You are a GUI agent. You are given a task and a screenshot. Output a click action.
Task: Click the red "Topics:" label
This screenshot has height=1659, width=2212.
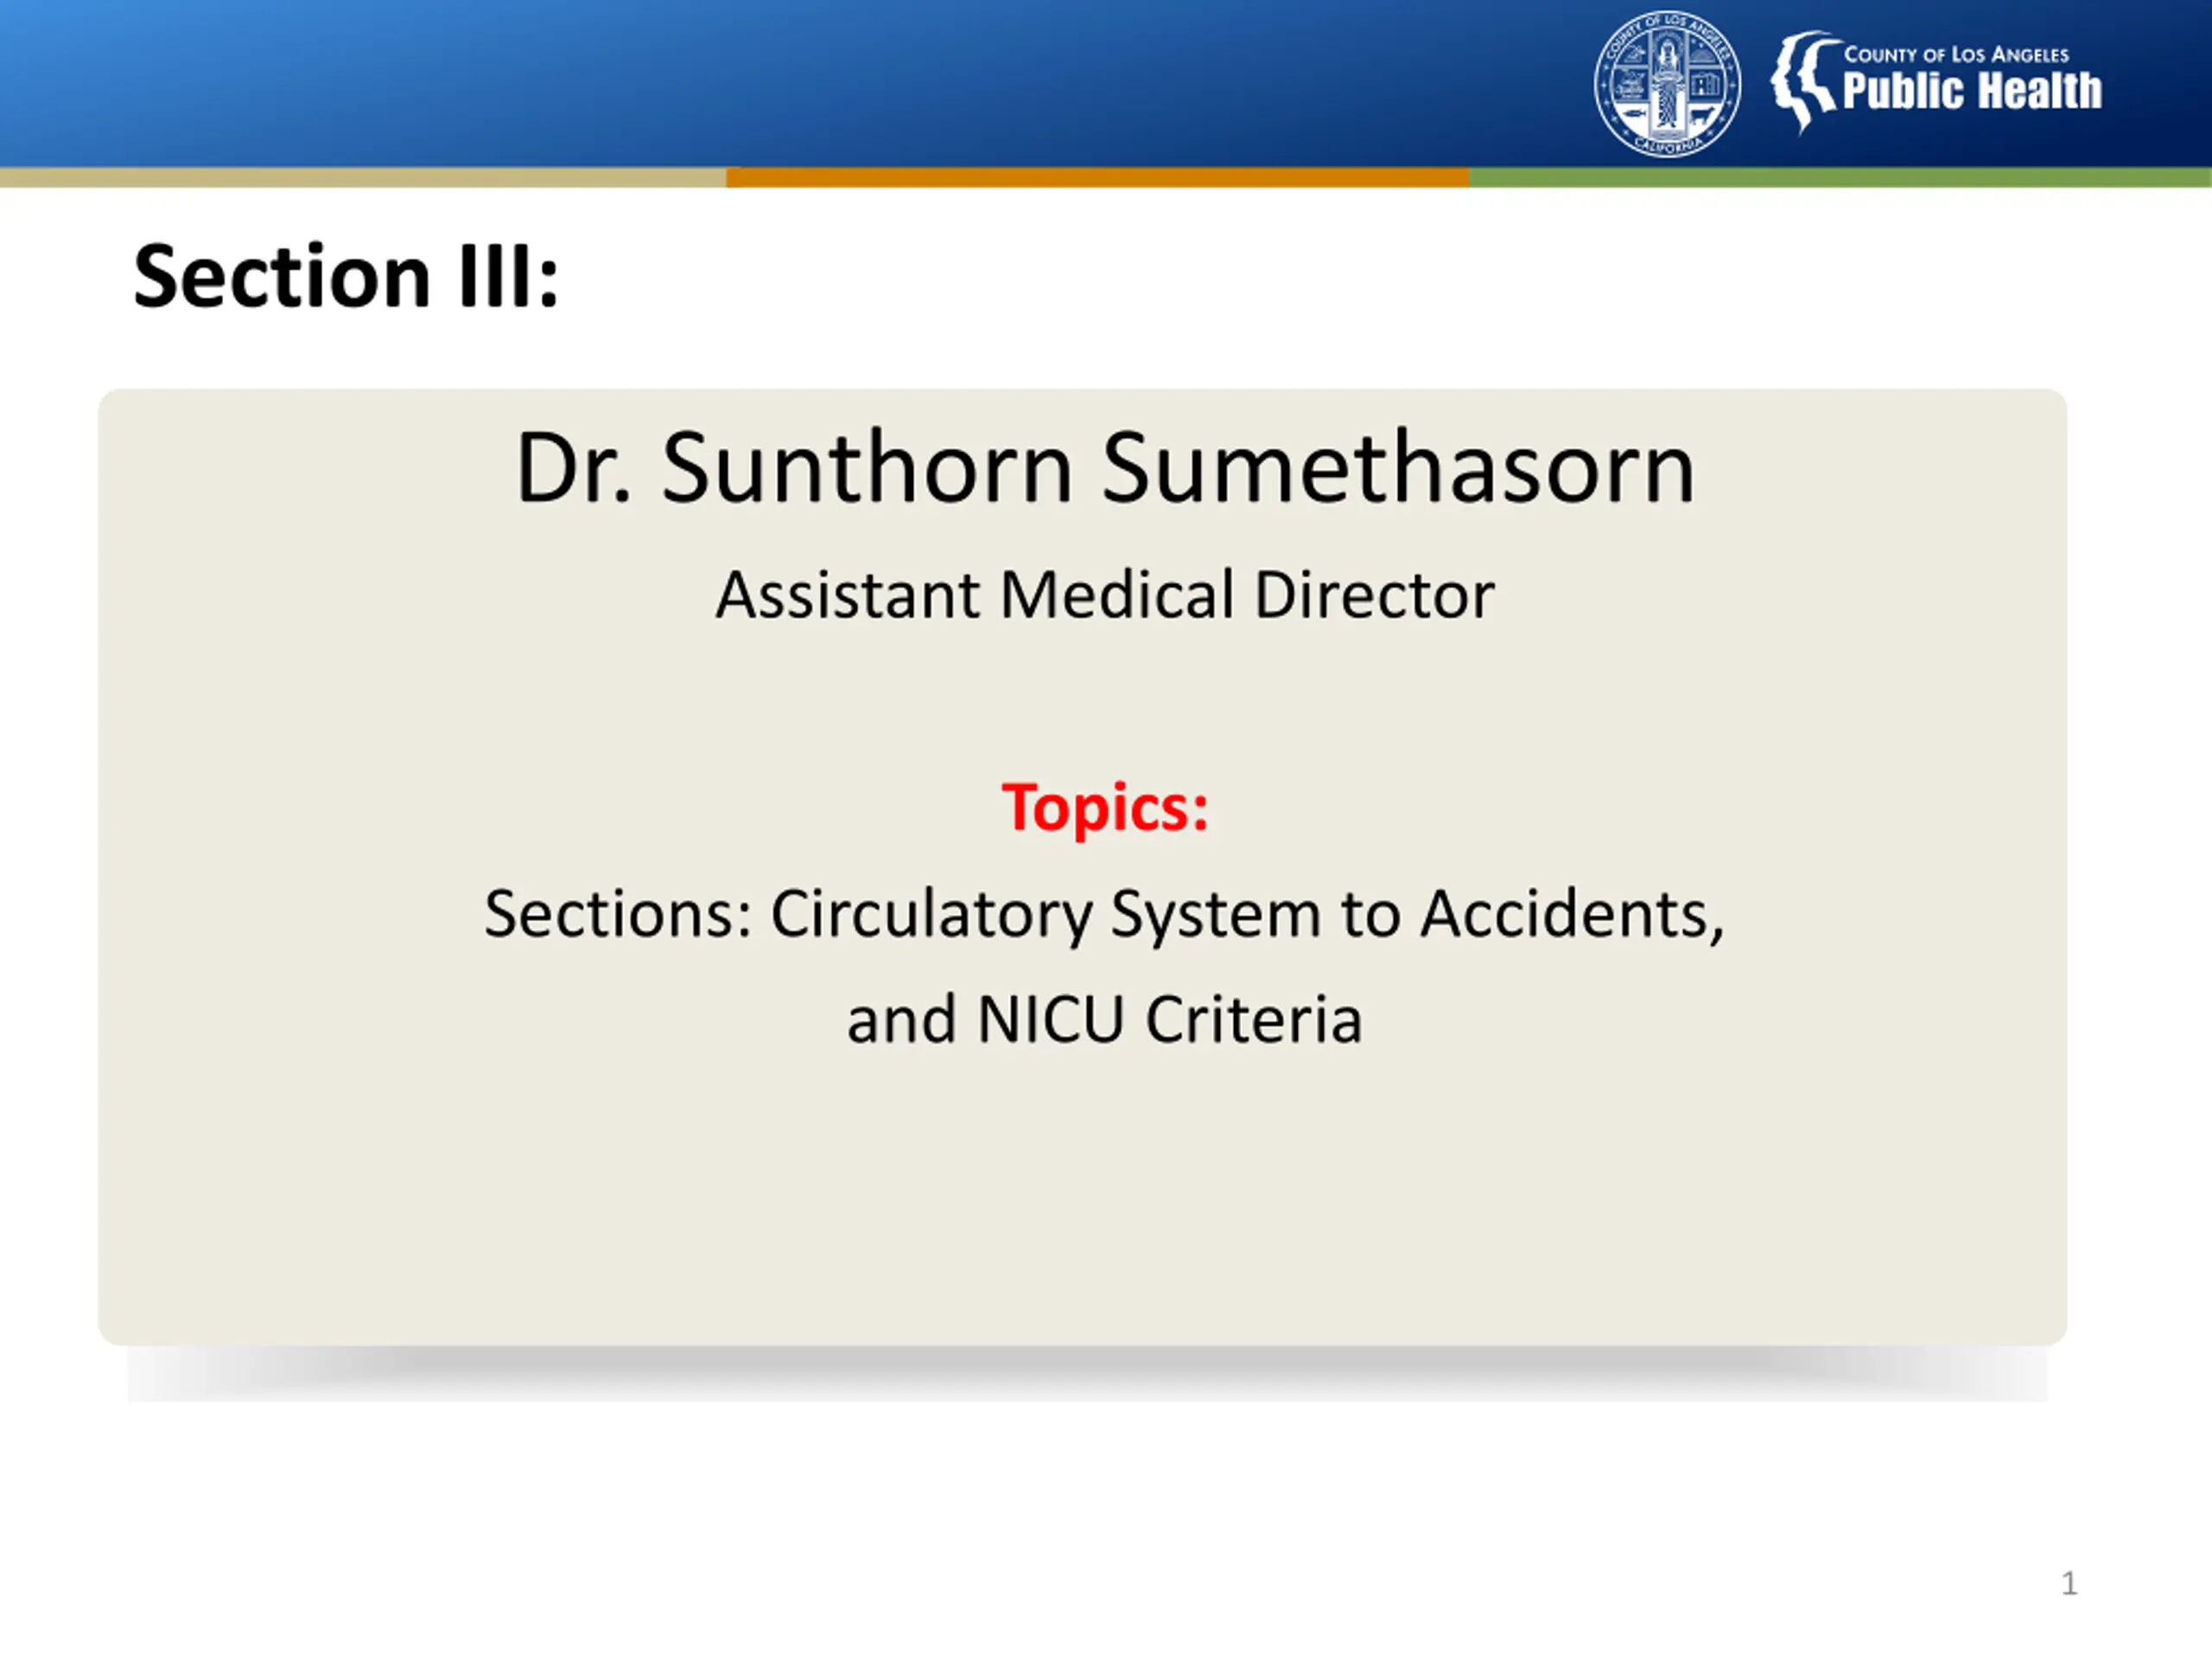click(x=1105, y=808)
